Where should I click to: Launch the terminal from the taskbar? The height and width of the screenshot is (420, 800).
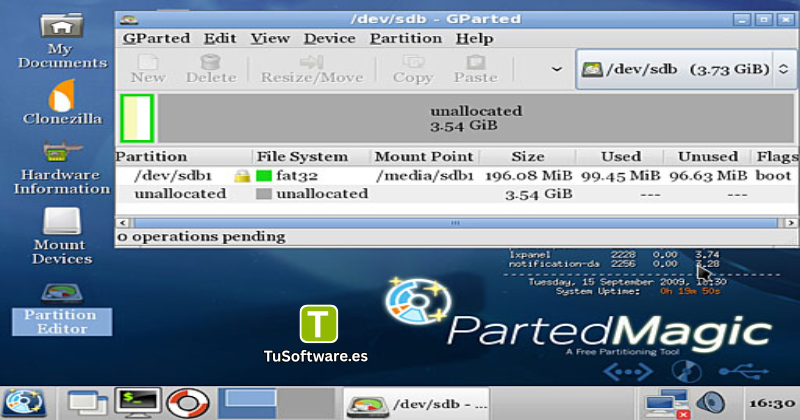[137, 403]
